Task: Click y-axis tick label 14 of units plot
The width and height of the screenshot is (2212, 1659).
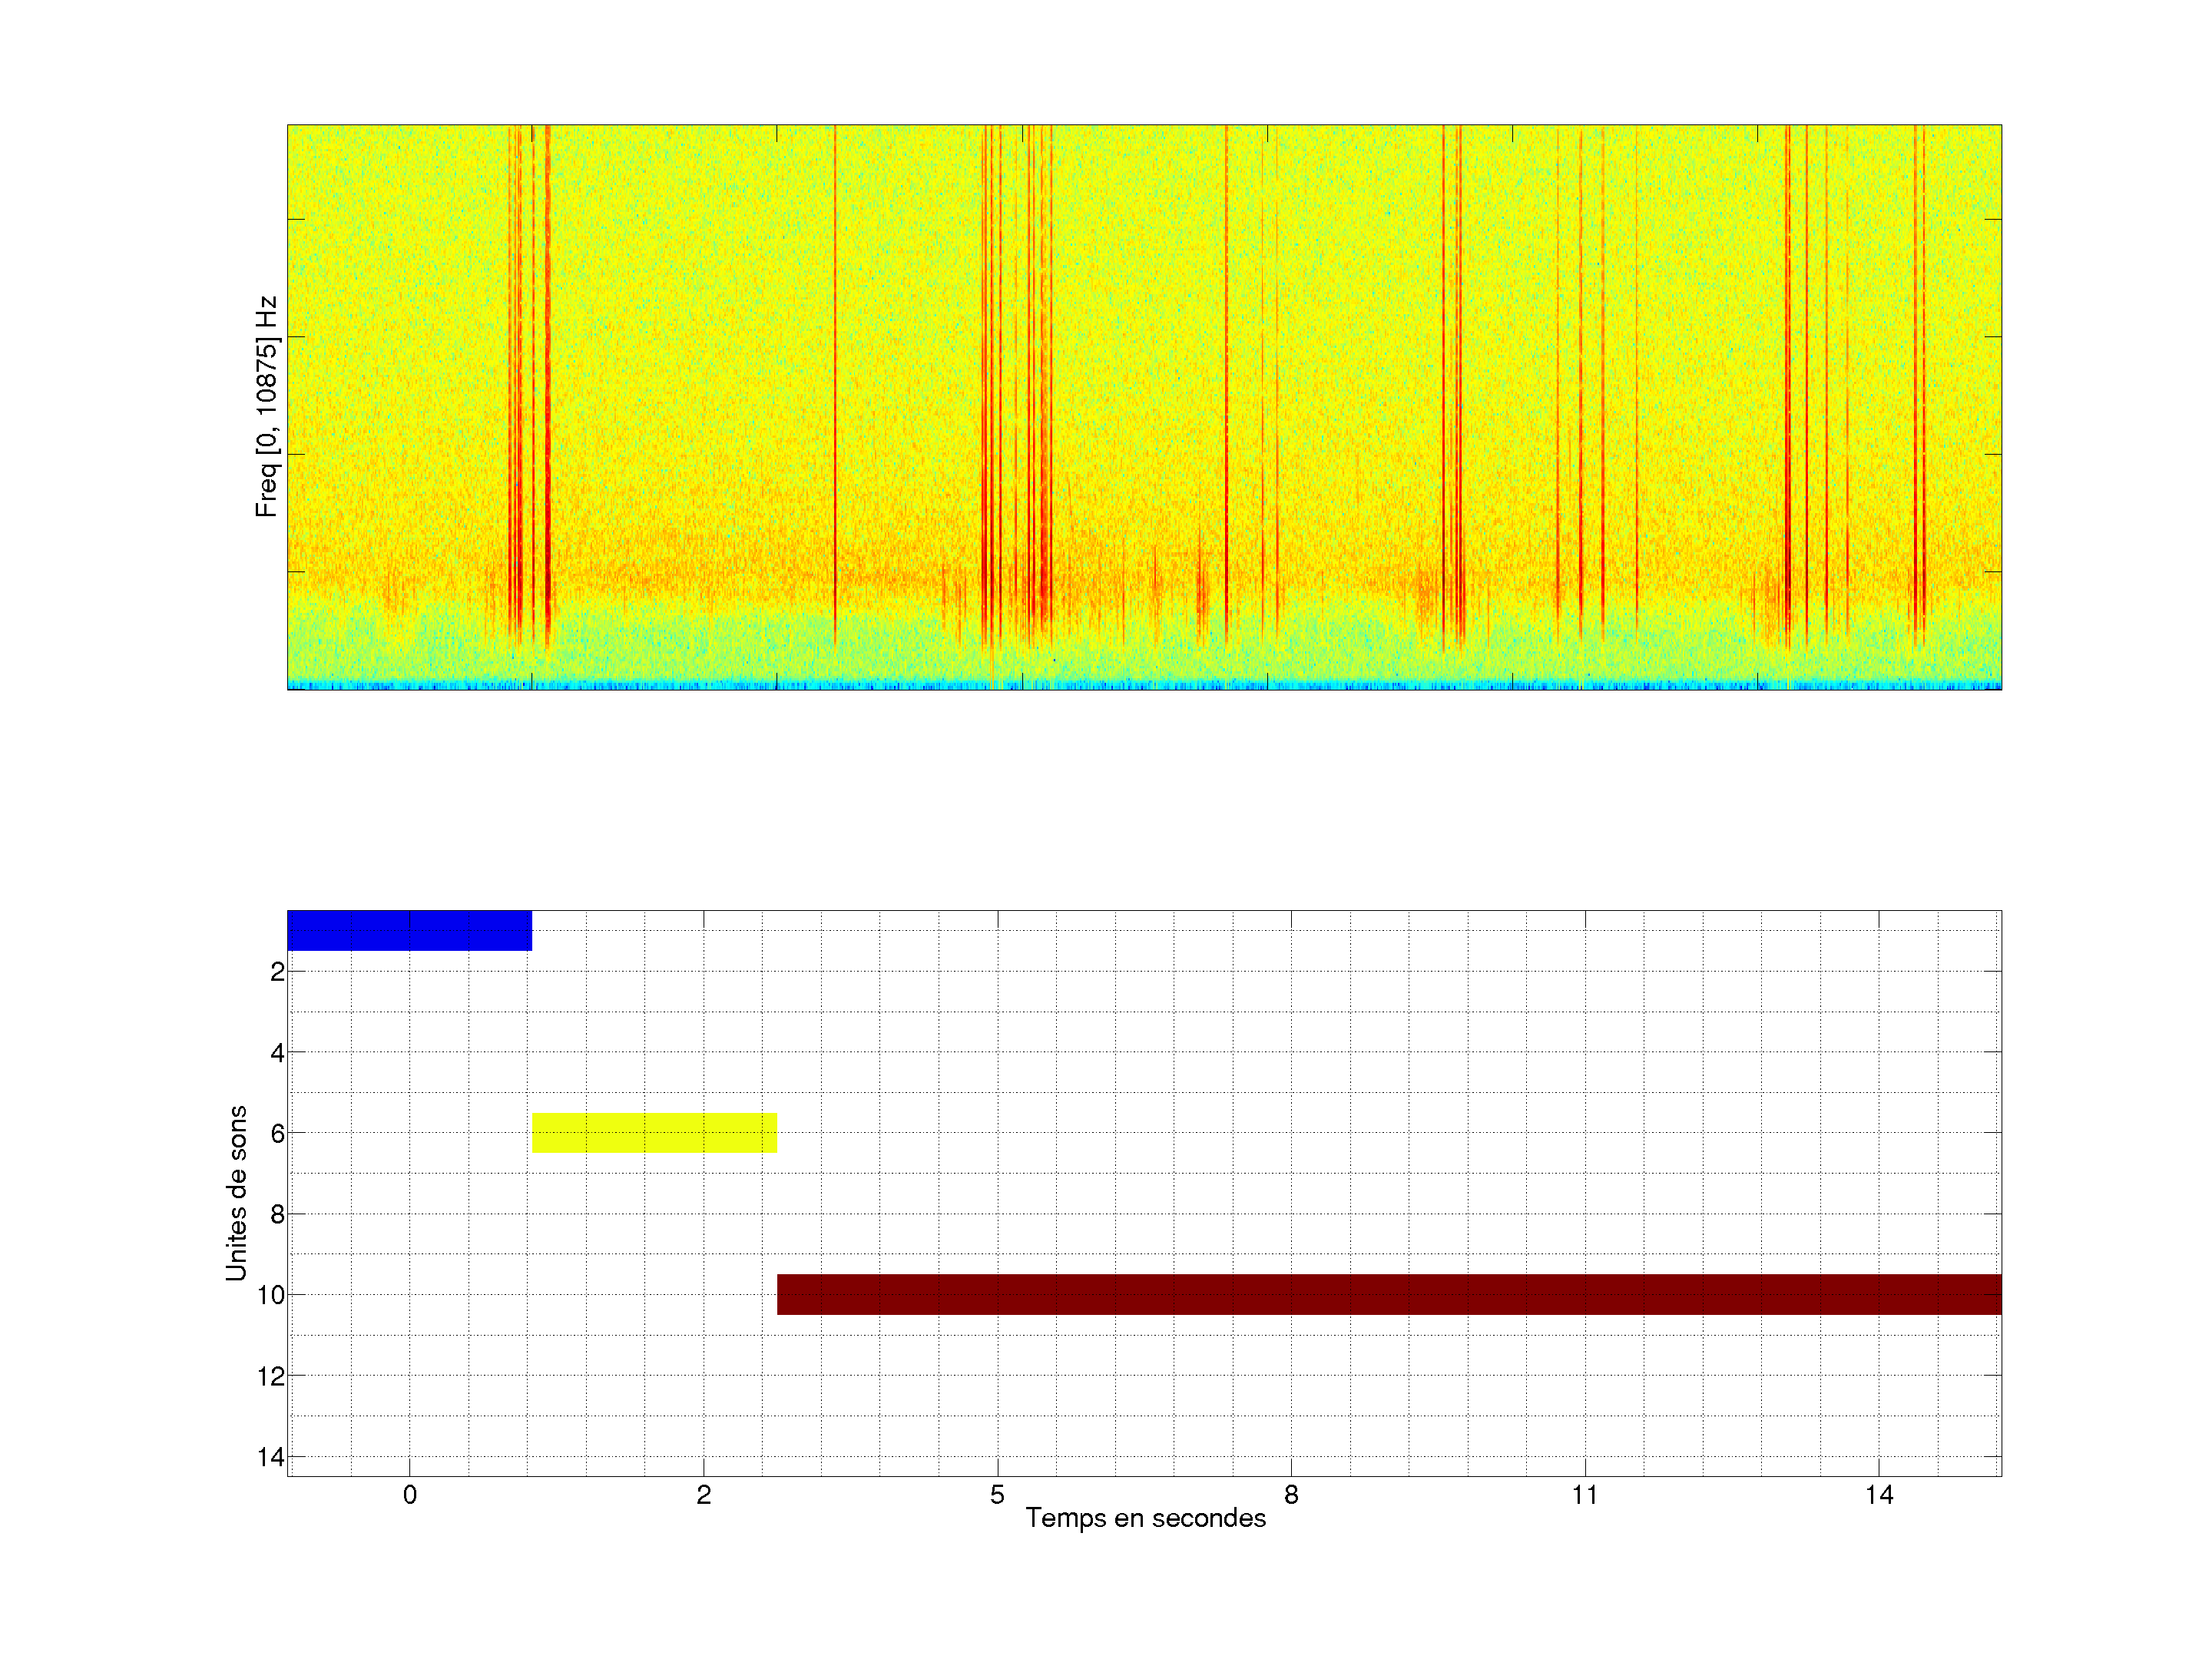Action: click(x=271, y=1457)
